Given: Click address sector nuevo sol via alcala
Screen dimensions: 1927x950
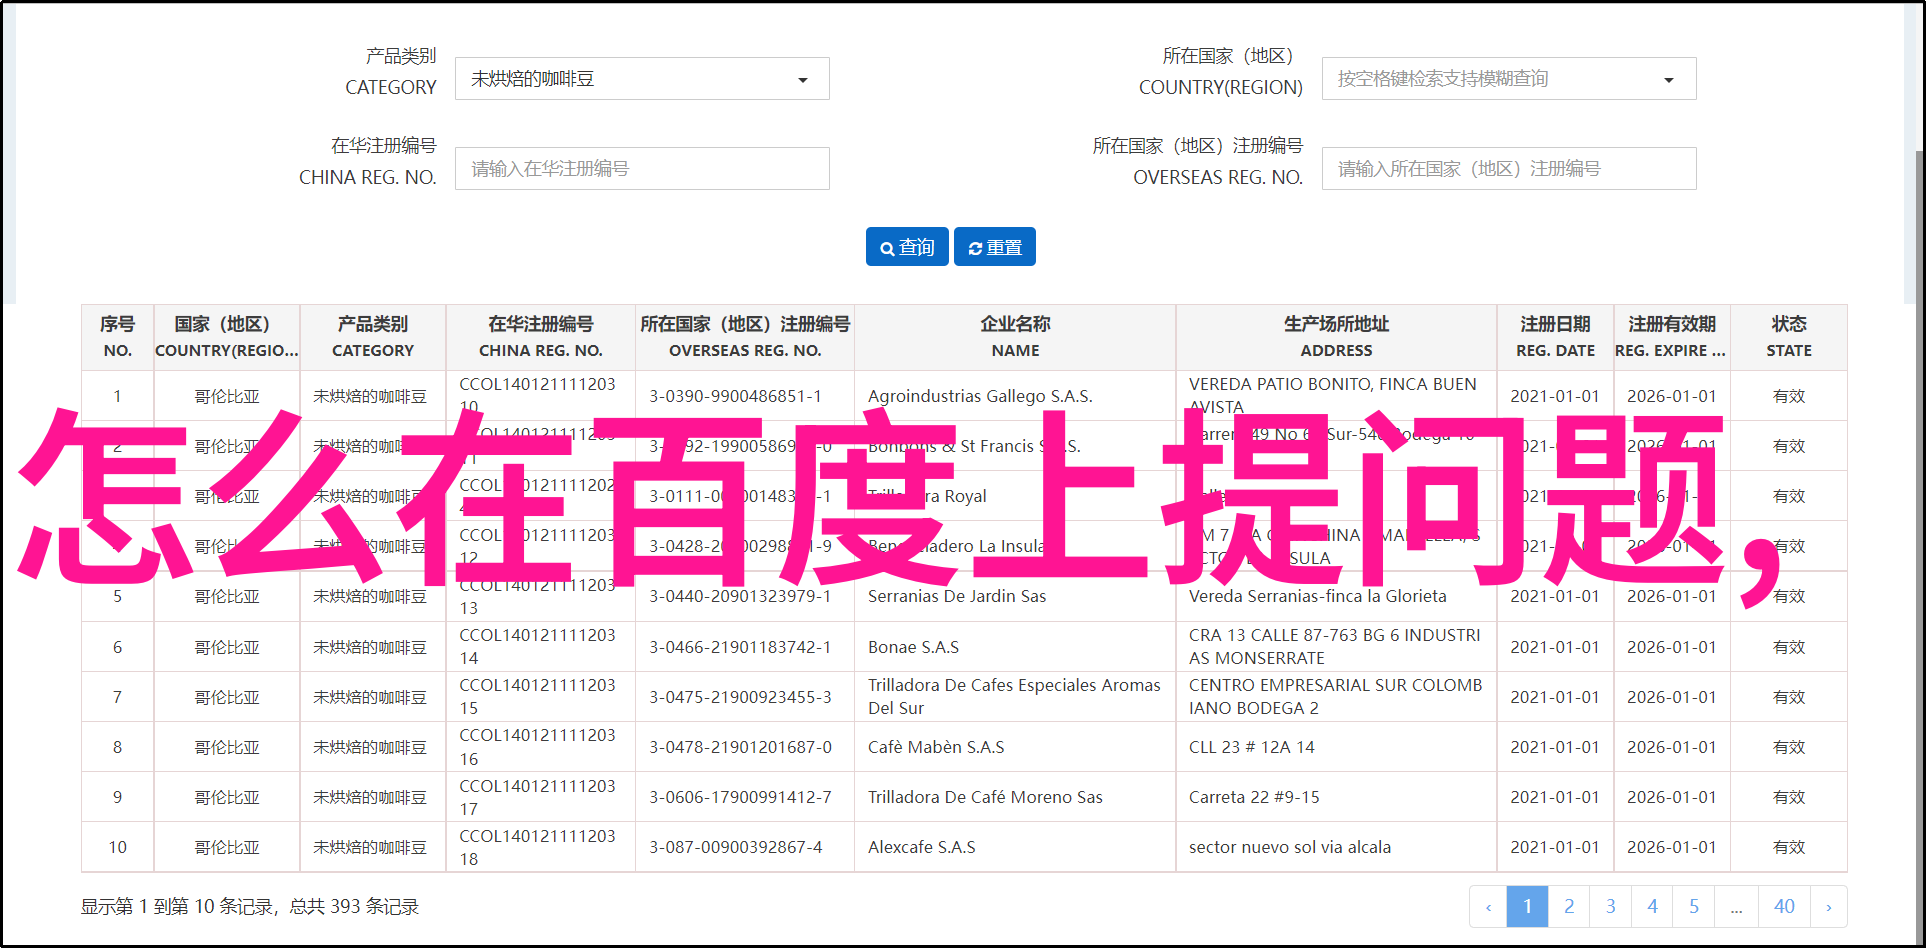Looking at the screenshot, I should (1290, 848).
